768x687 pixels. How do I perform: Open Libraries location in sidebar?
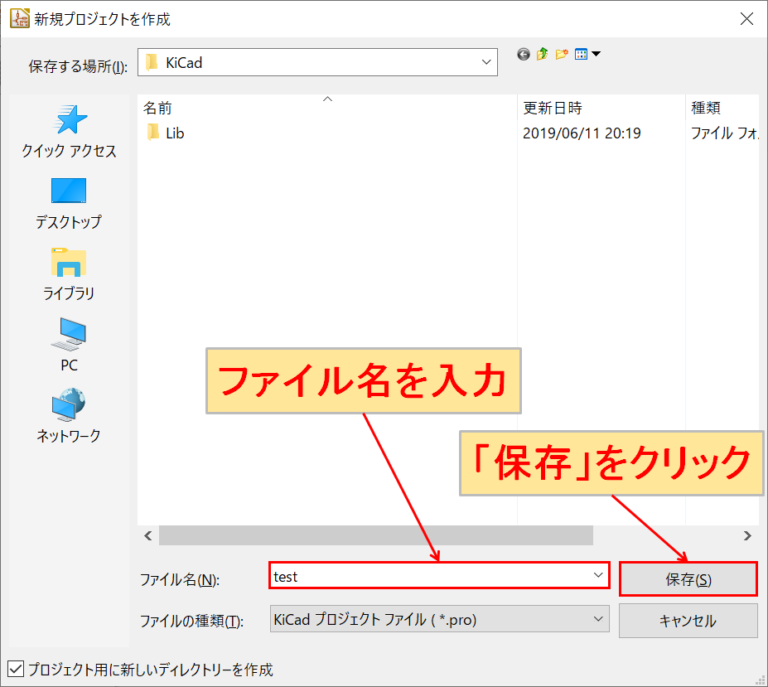pyautogui.click(x=69, y=274)
